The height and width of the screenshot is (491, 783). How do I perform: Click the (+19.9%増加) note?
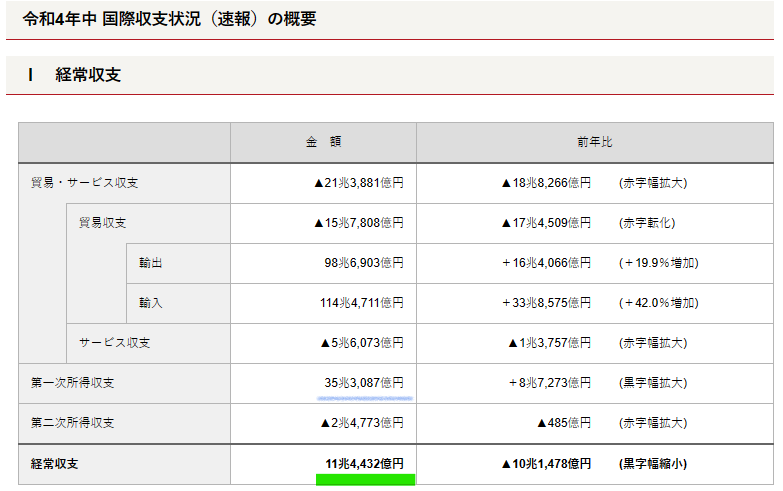click(658, 263)
